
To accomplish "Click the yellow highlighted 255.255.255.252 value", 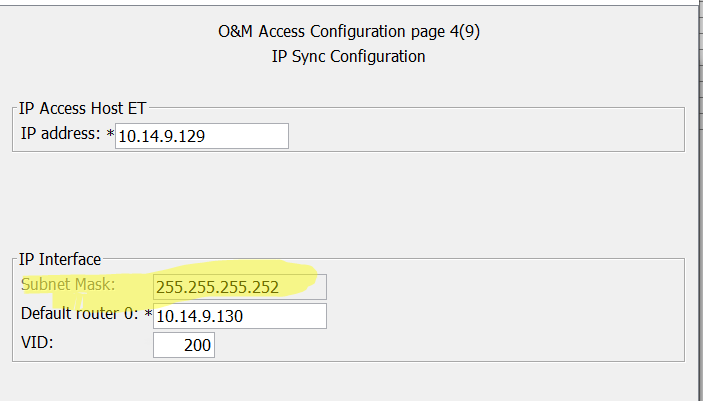I will (218, 286).
